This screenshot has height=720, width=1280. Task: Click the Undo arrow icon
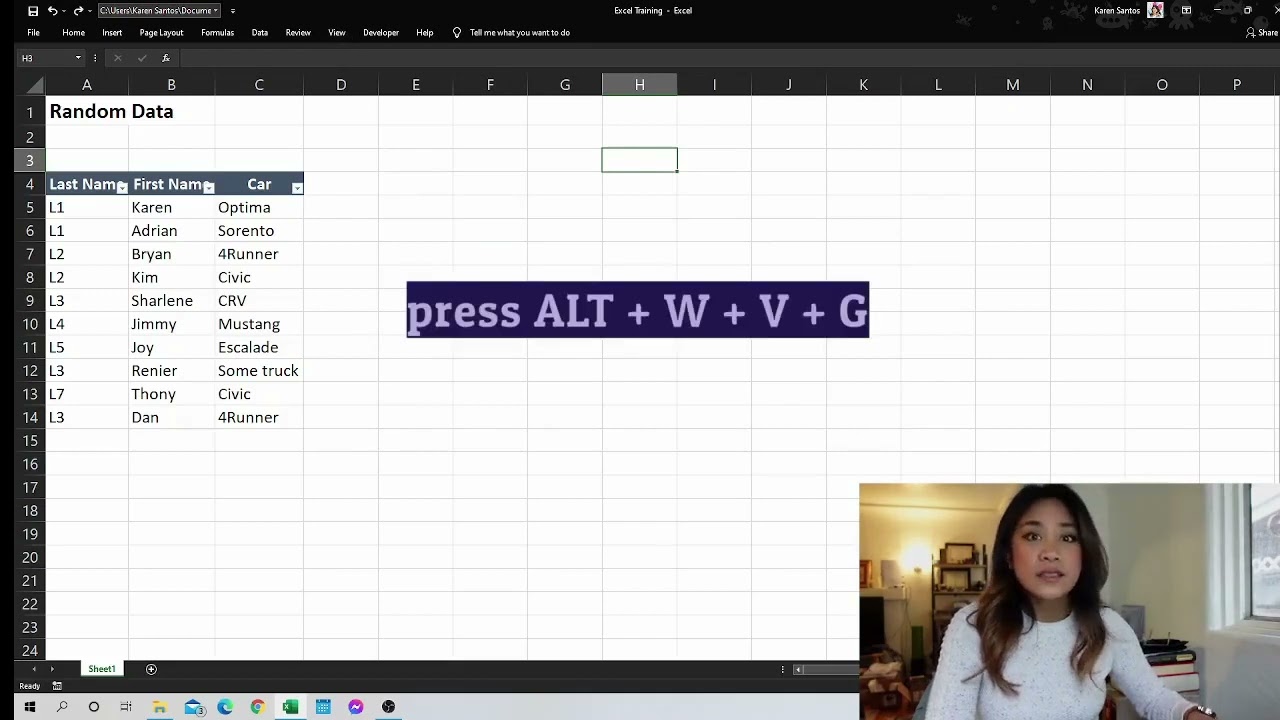[x=53, y=11]
